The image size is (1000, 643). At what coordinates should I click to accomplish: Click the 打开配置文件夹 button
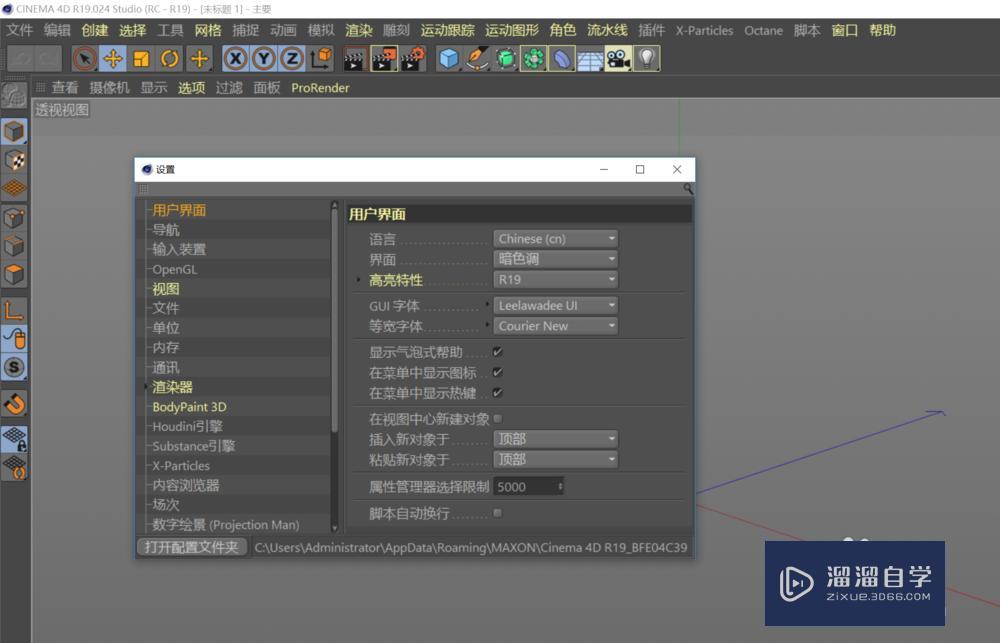(191, 547)
